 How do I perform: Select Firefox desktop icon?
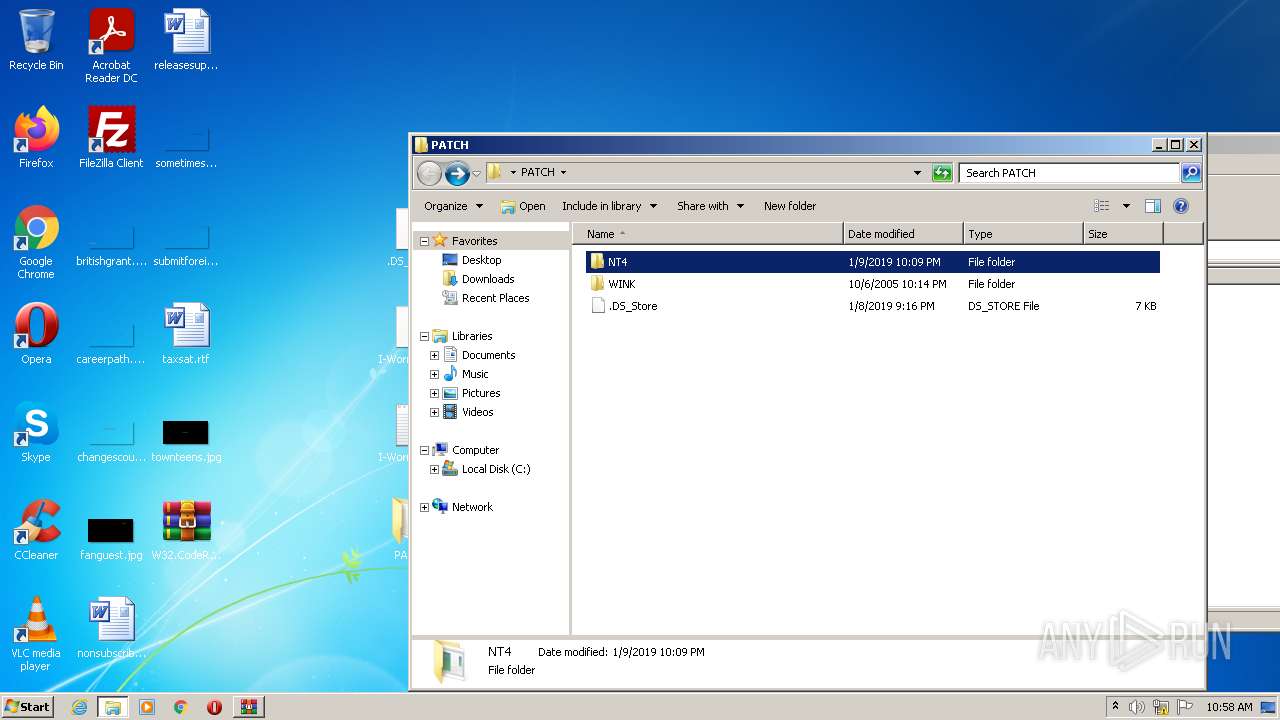point(36,138)
